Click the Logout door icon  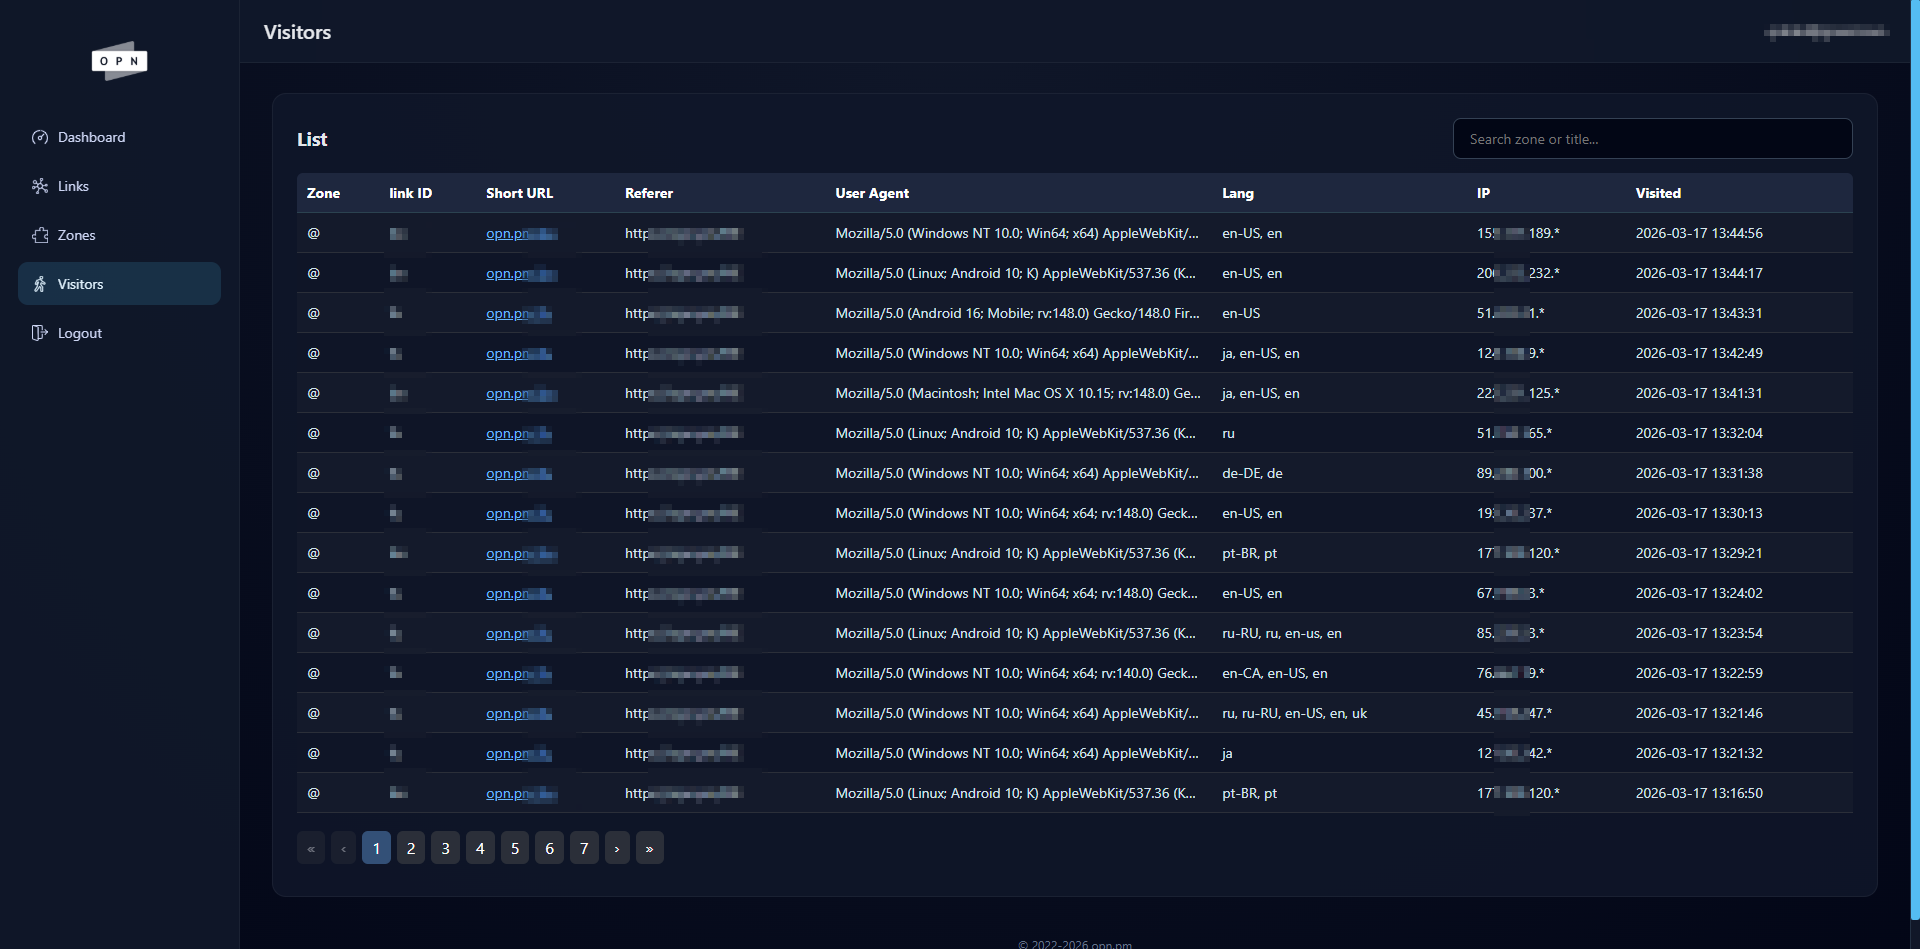[40, 333]
